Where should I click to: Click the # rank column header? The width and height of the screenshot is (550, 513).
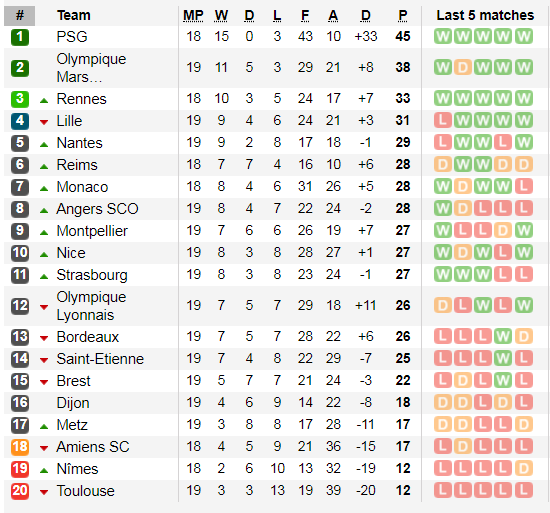(20, 15)
